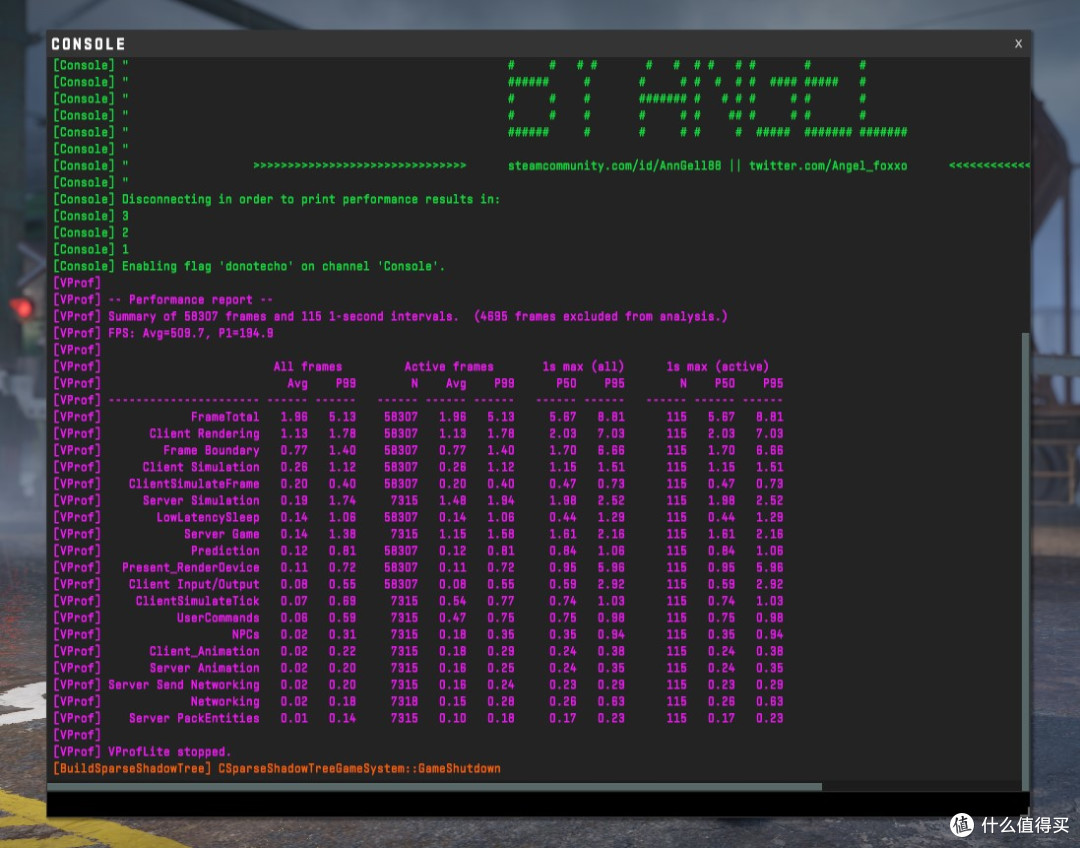Click the steamcommunity.com/id/AnnGell88 text

(x=614, y=165)
